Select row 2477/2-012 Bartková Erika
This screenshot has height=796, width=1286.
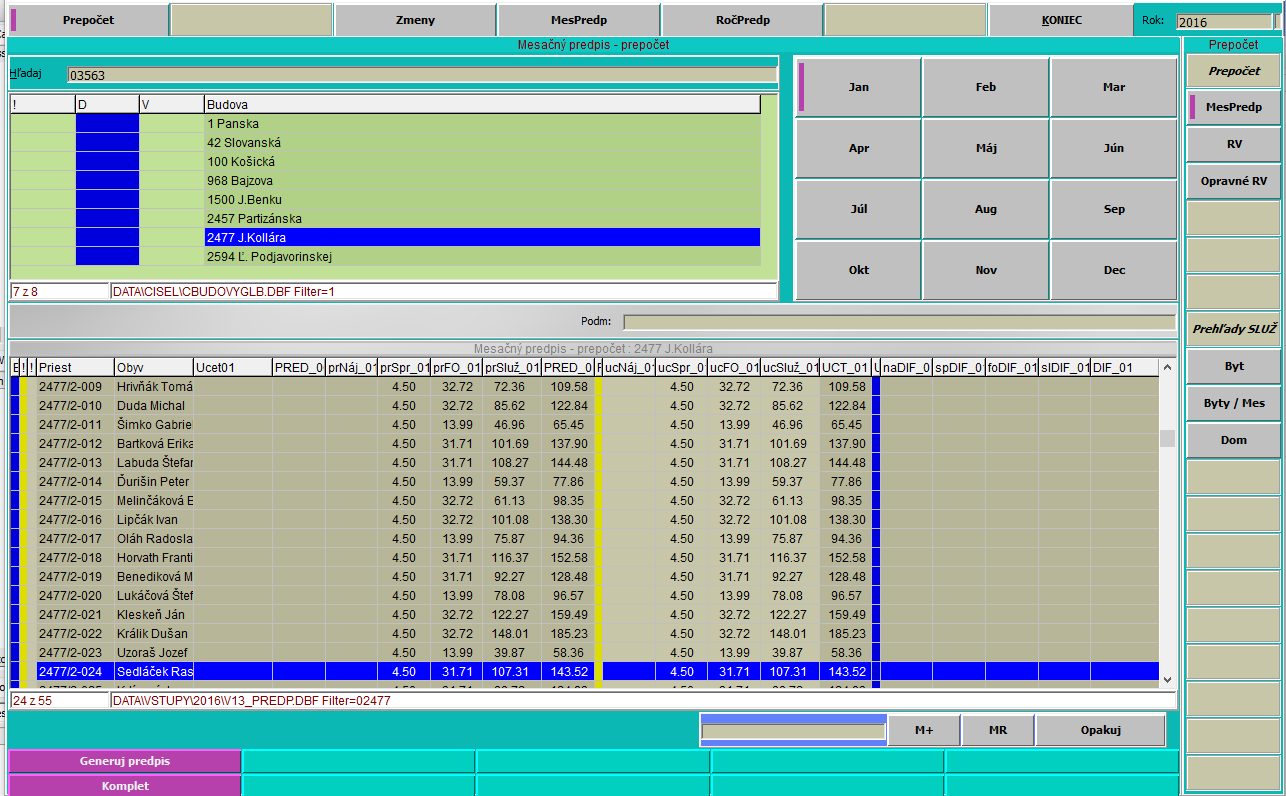(x=584, y=444)
